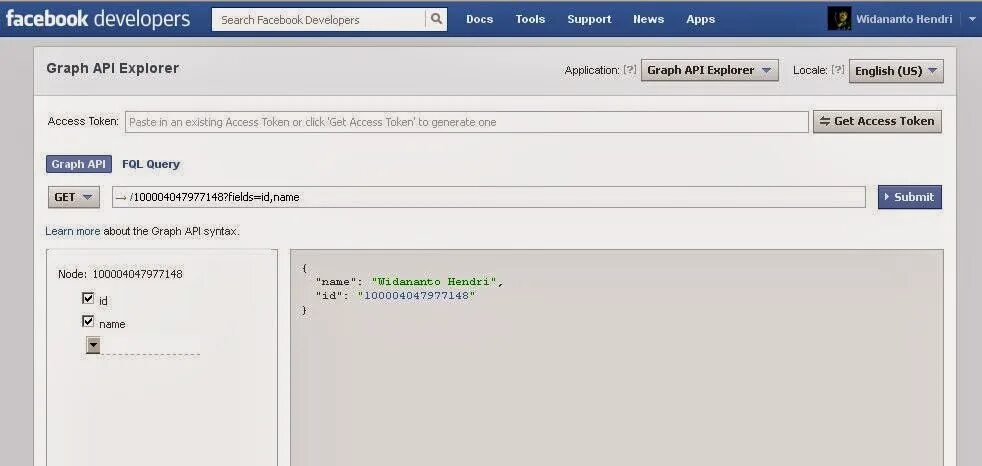982x466 pixels.
Task: Click the "100004047977148" id value in JSON
Action: (416, 295)
